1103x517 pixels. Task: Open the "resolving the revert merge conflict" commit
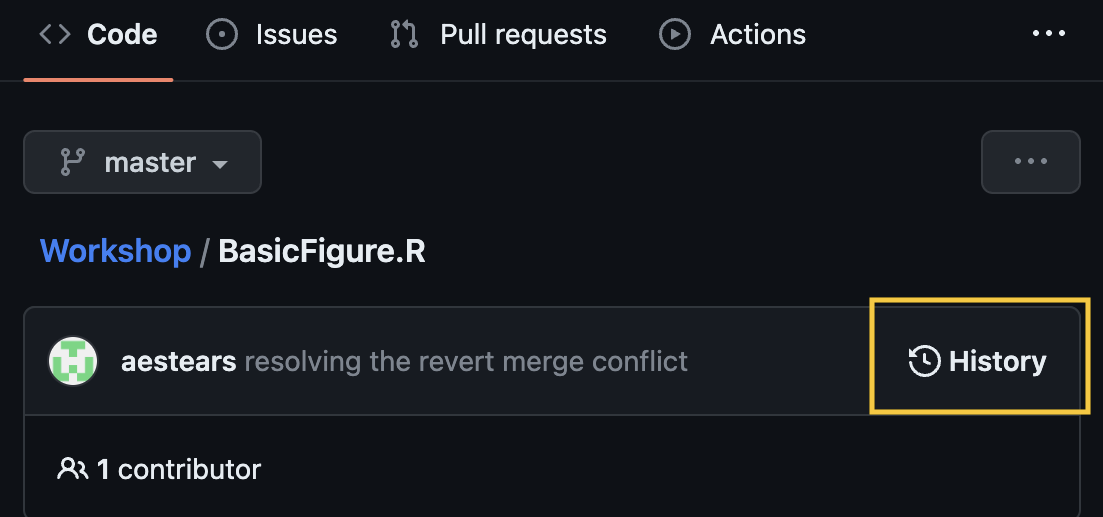(466, 361)
